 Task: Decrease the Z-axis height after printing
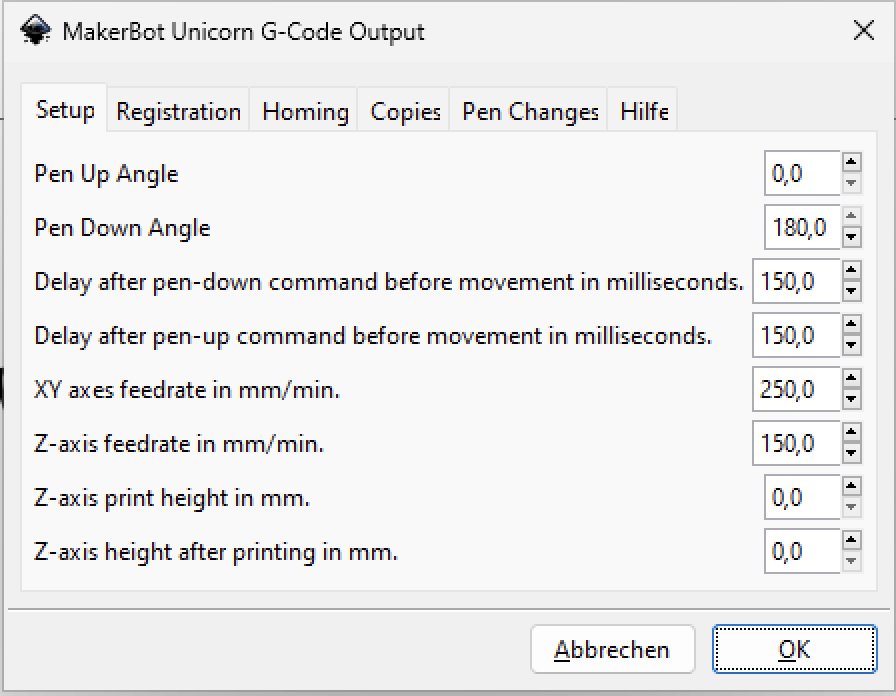852,560
